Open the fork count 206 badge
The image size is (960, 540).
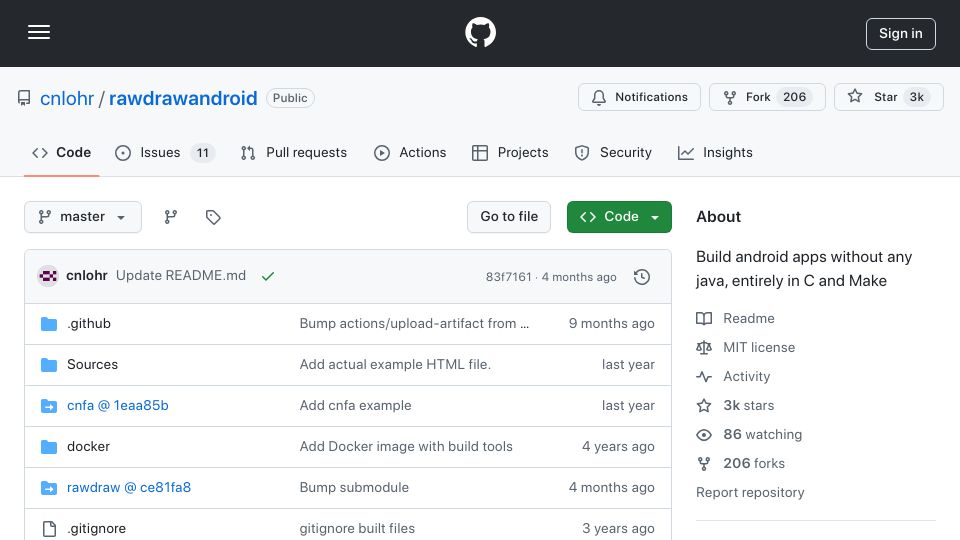pyautogui.click(x=794, y=97)
